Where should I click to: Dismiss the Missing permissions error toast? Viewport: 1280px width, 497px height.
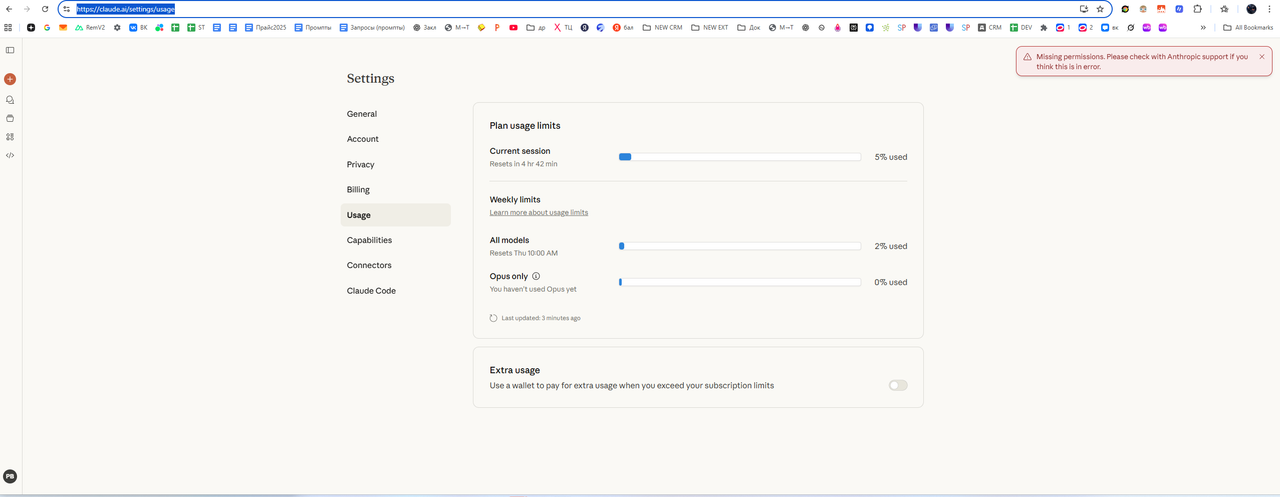pos(1262,57)
